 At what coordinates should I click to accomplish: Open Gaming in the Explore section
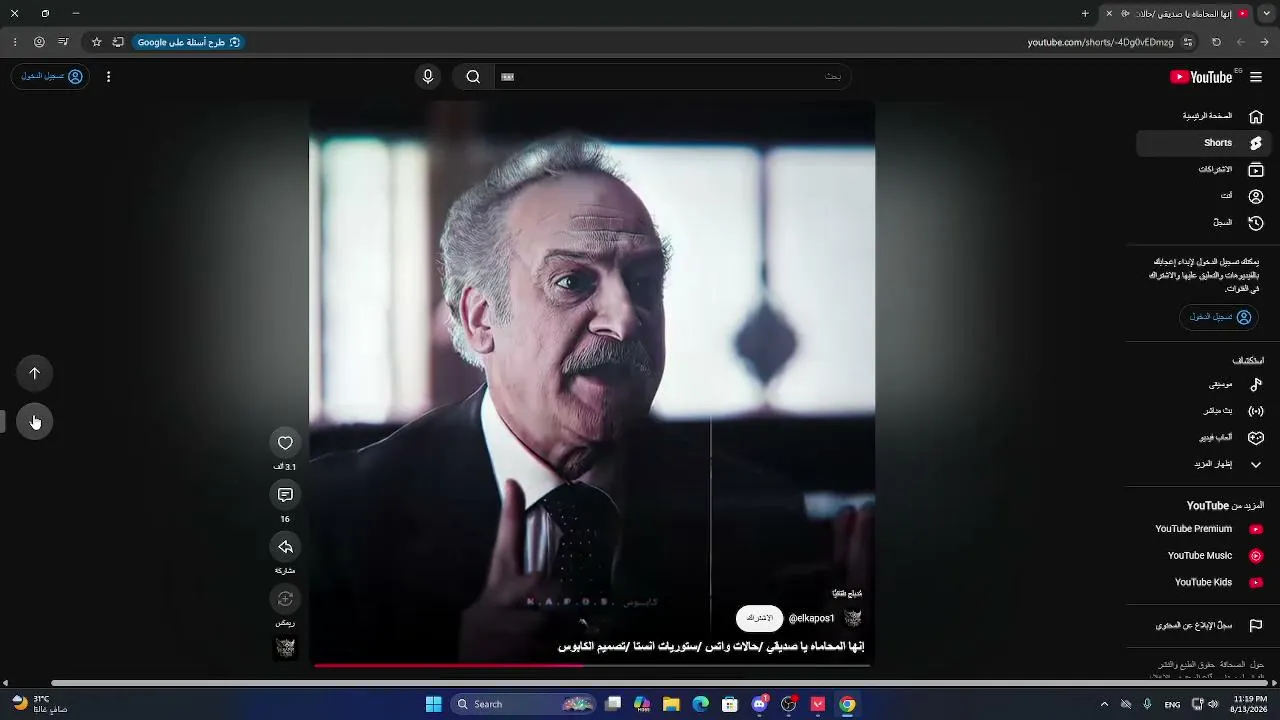(1204, 437)
